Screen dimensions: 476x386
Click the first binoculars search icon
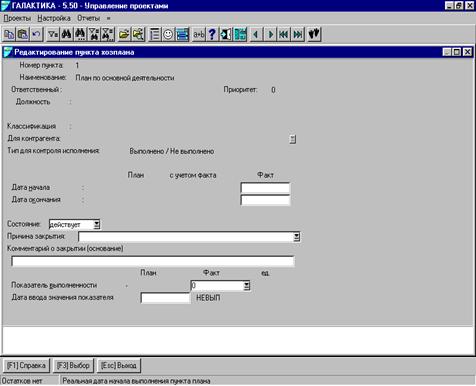pyautogui.click(x=67, y=34)
